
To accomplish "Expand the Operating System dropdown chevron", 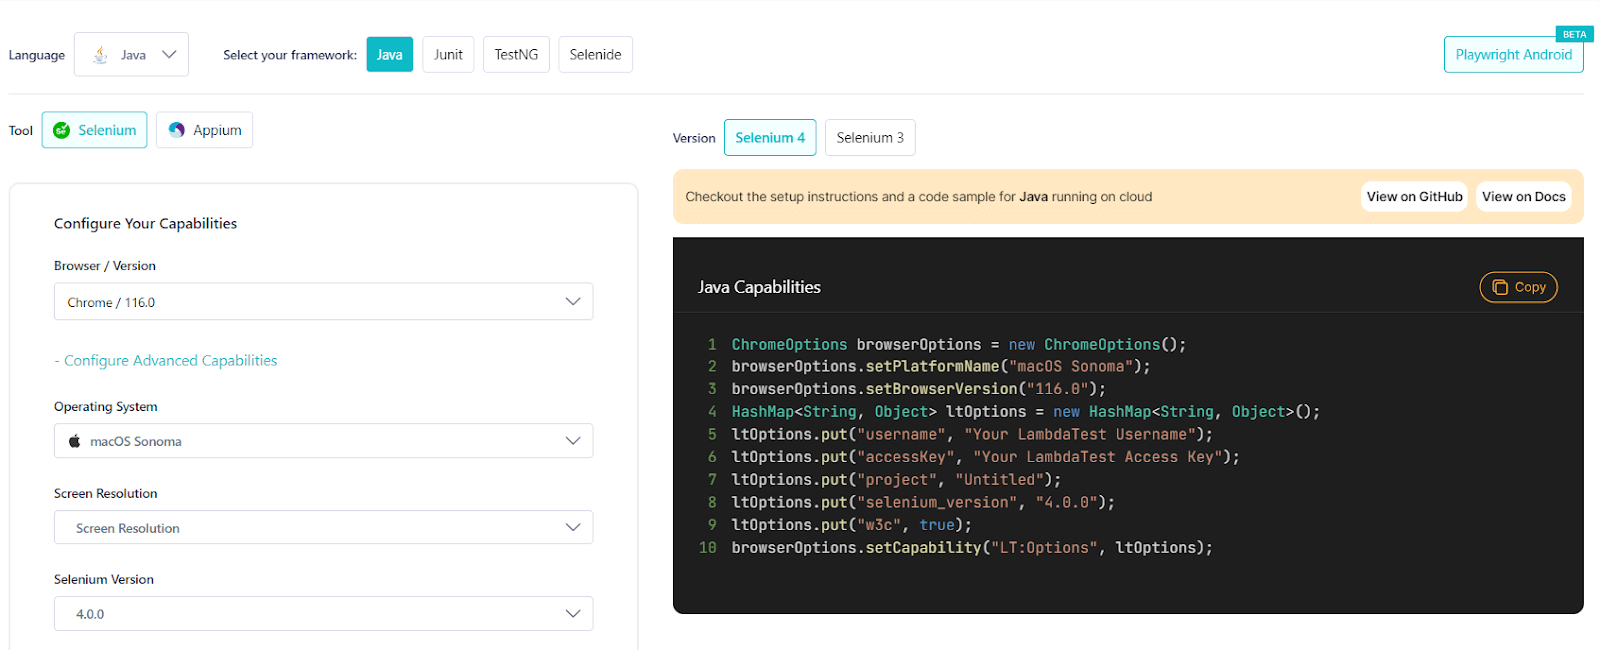I will 573,441.
